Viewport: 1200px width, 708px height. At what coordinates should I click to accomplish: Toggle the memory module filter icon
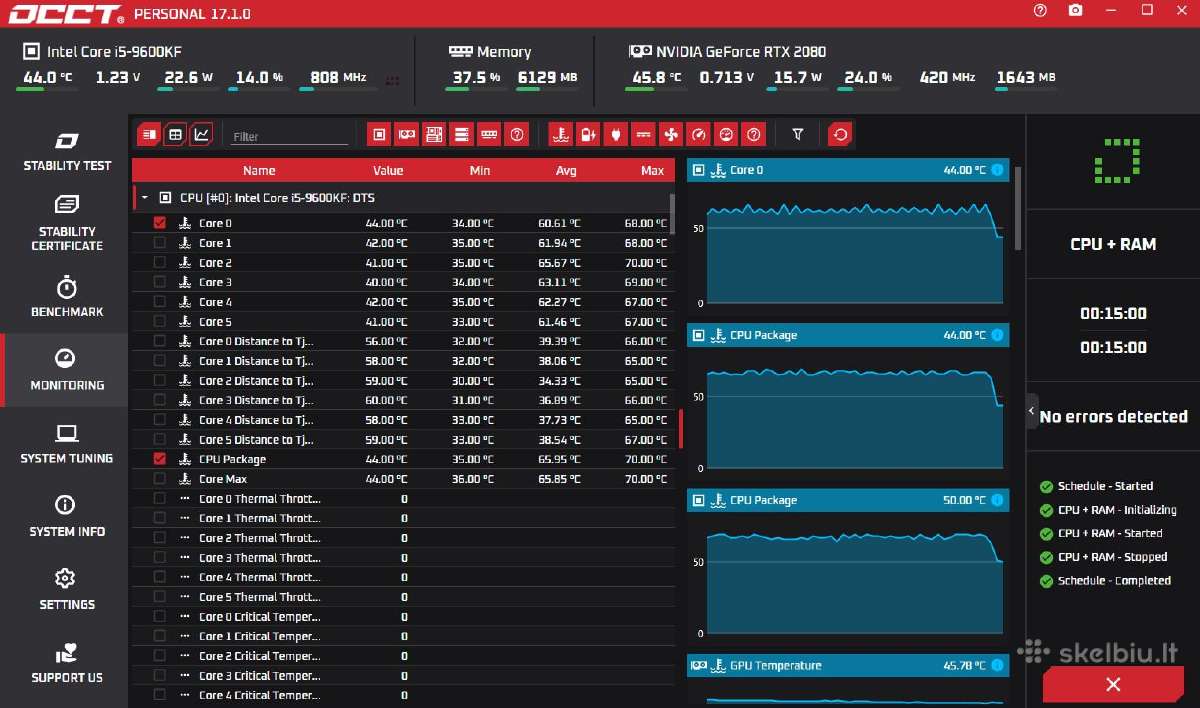(x=489, y=134)
